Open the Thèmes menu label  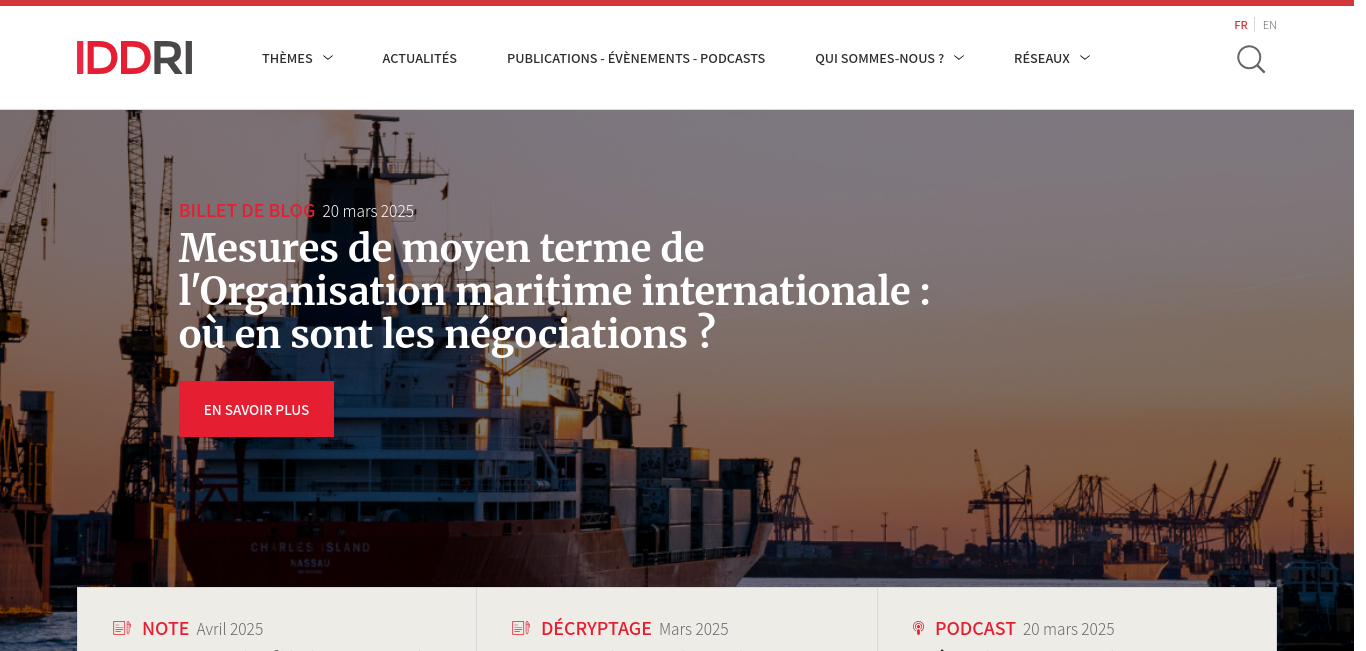tap(287, 58)
